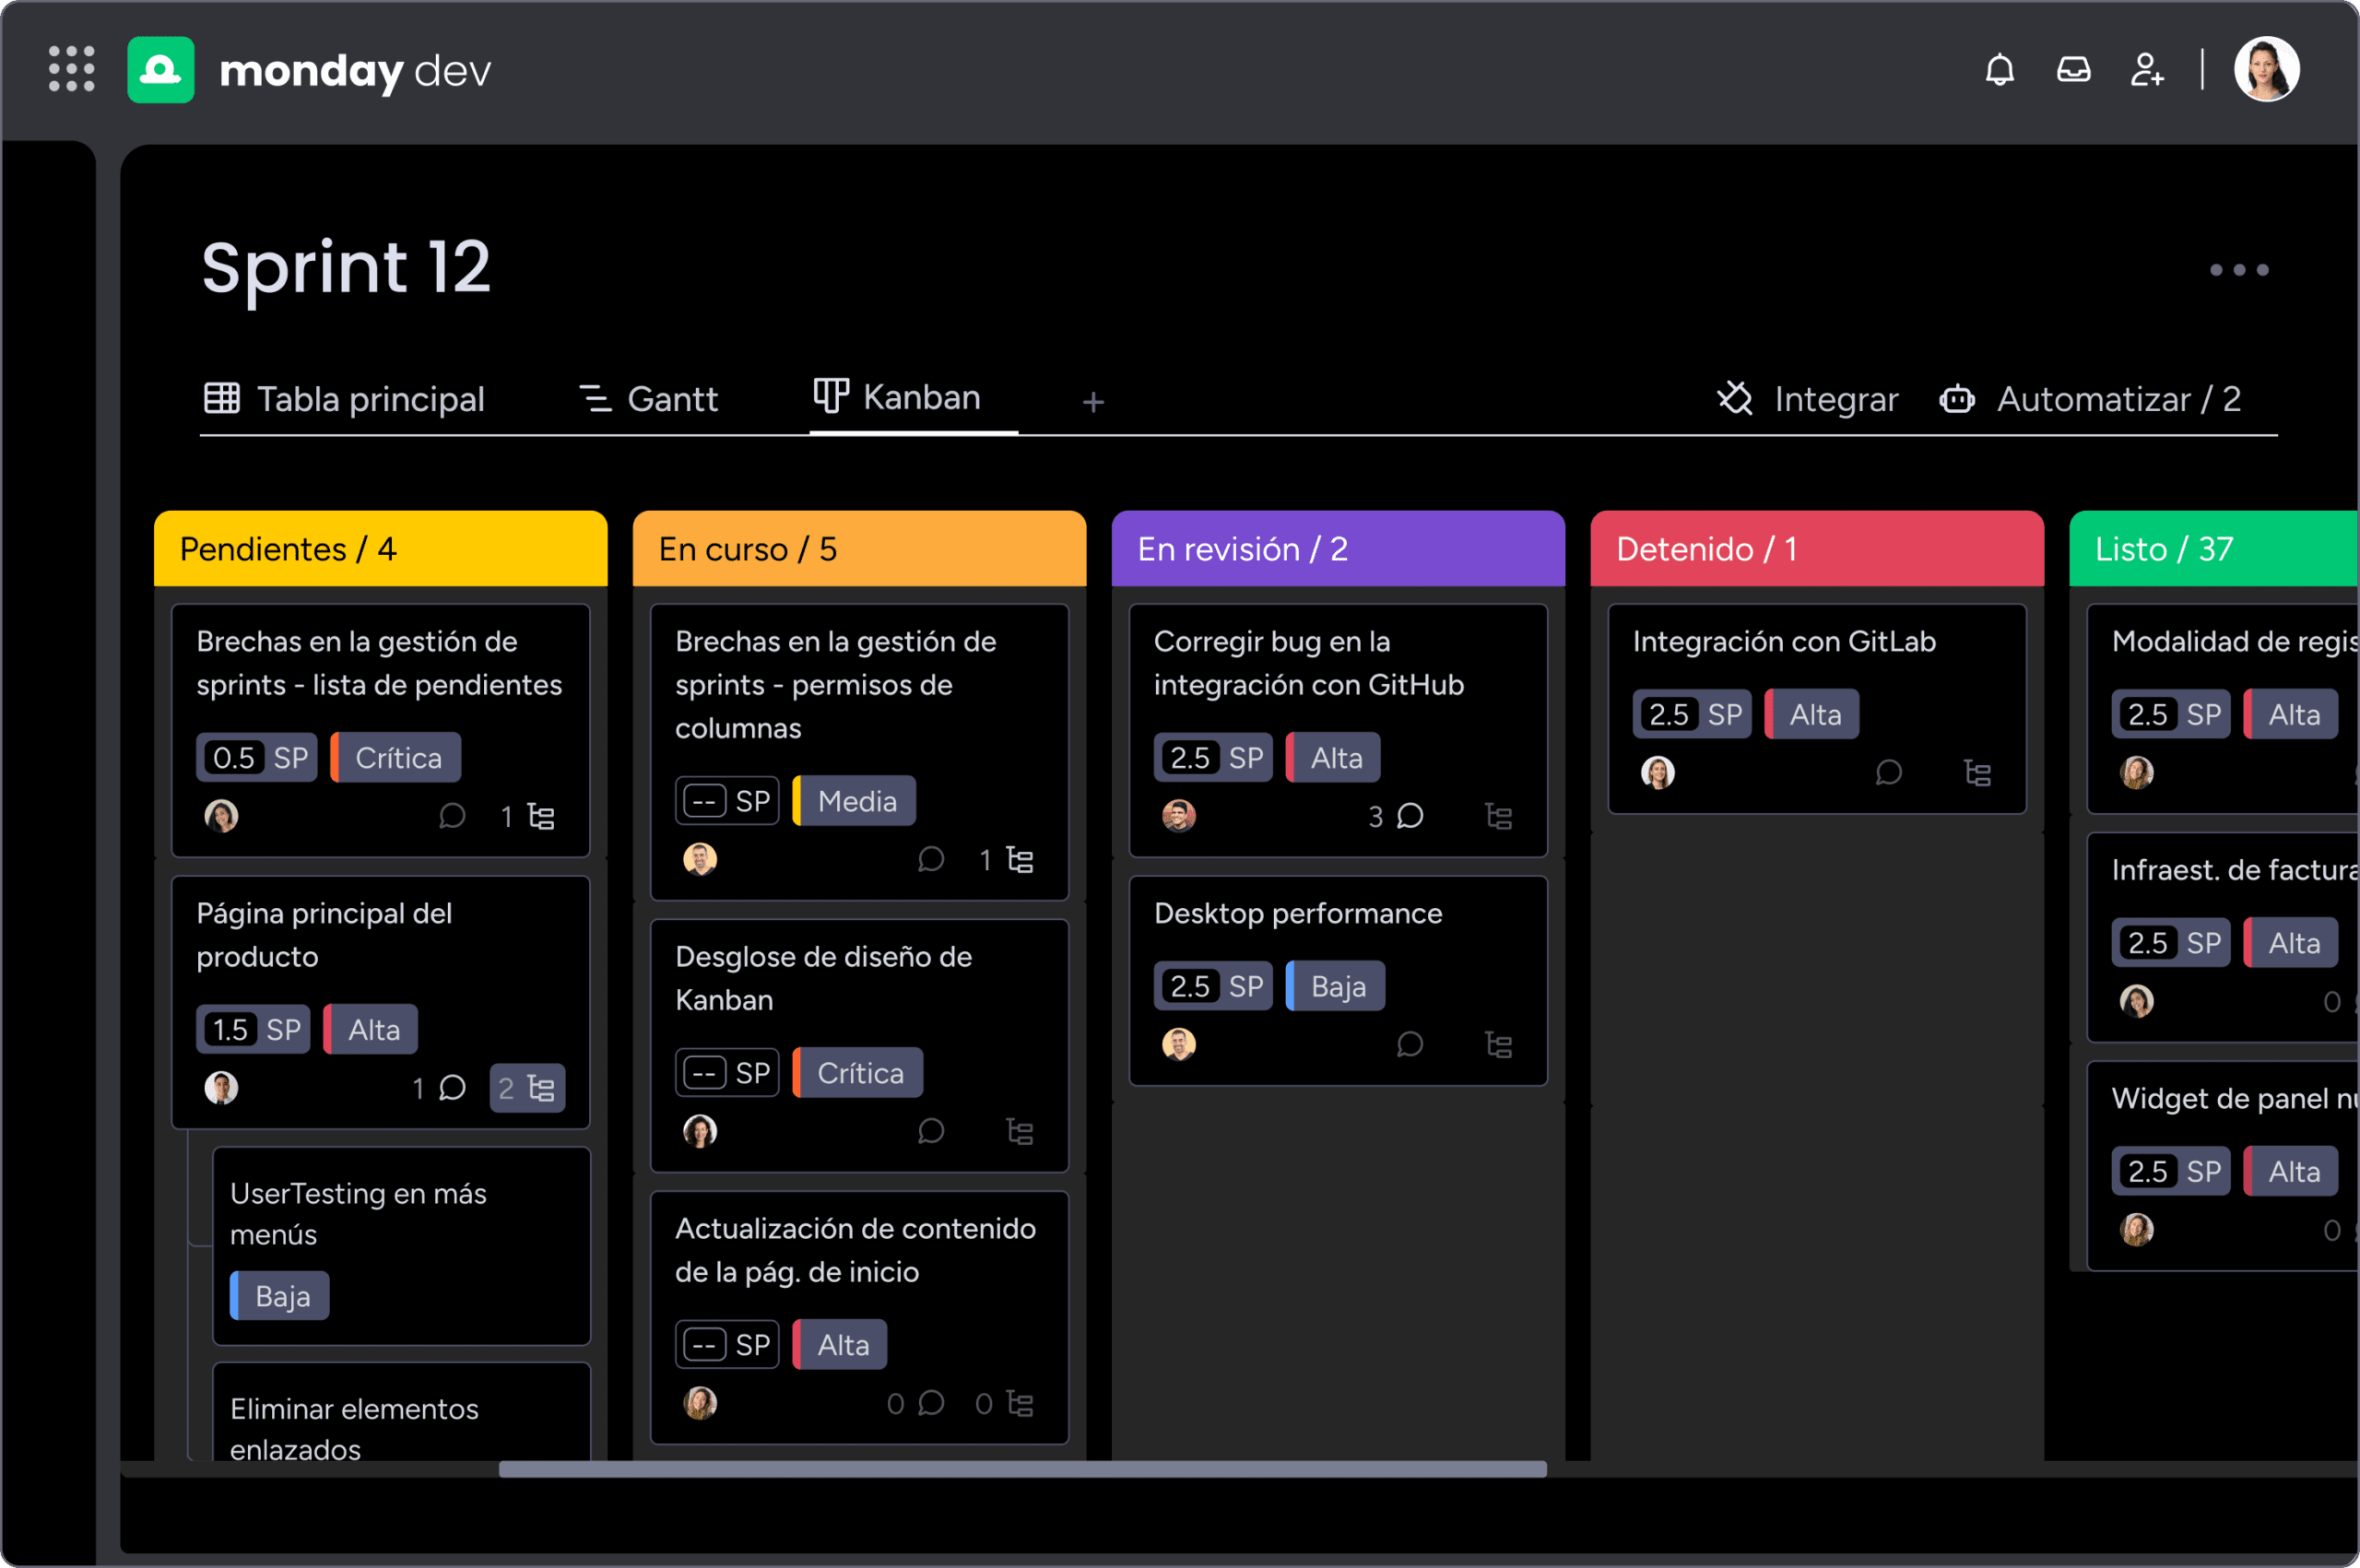Add a new view with plus button
This screenshot has width=2360, height=1568.
[x=1093, y=402]
